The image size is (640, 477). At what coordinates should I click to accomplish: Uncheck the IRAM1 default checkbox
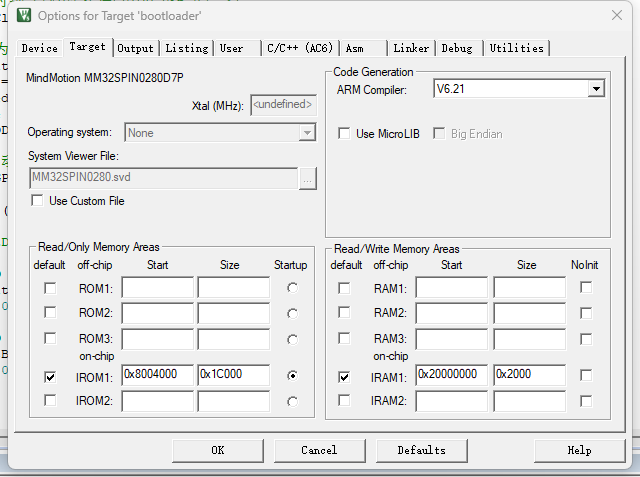344,377
